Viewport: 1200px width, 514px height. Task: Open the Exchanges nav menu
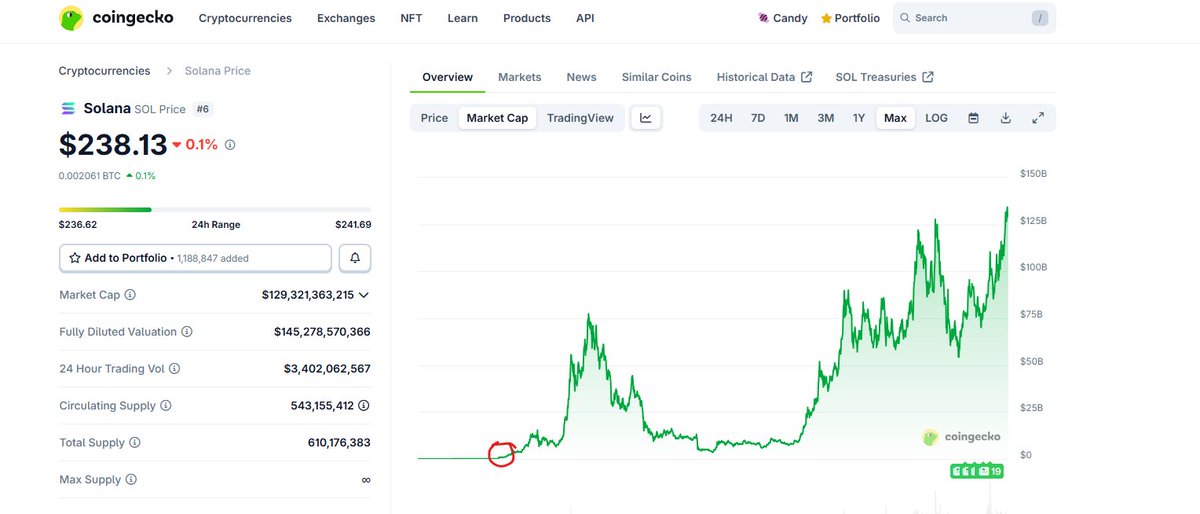click(346, 18)
